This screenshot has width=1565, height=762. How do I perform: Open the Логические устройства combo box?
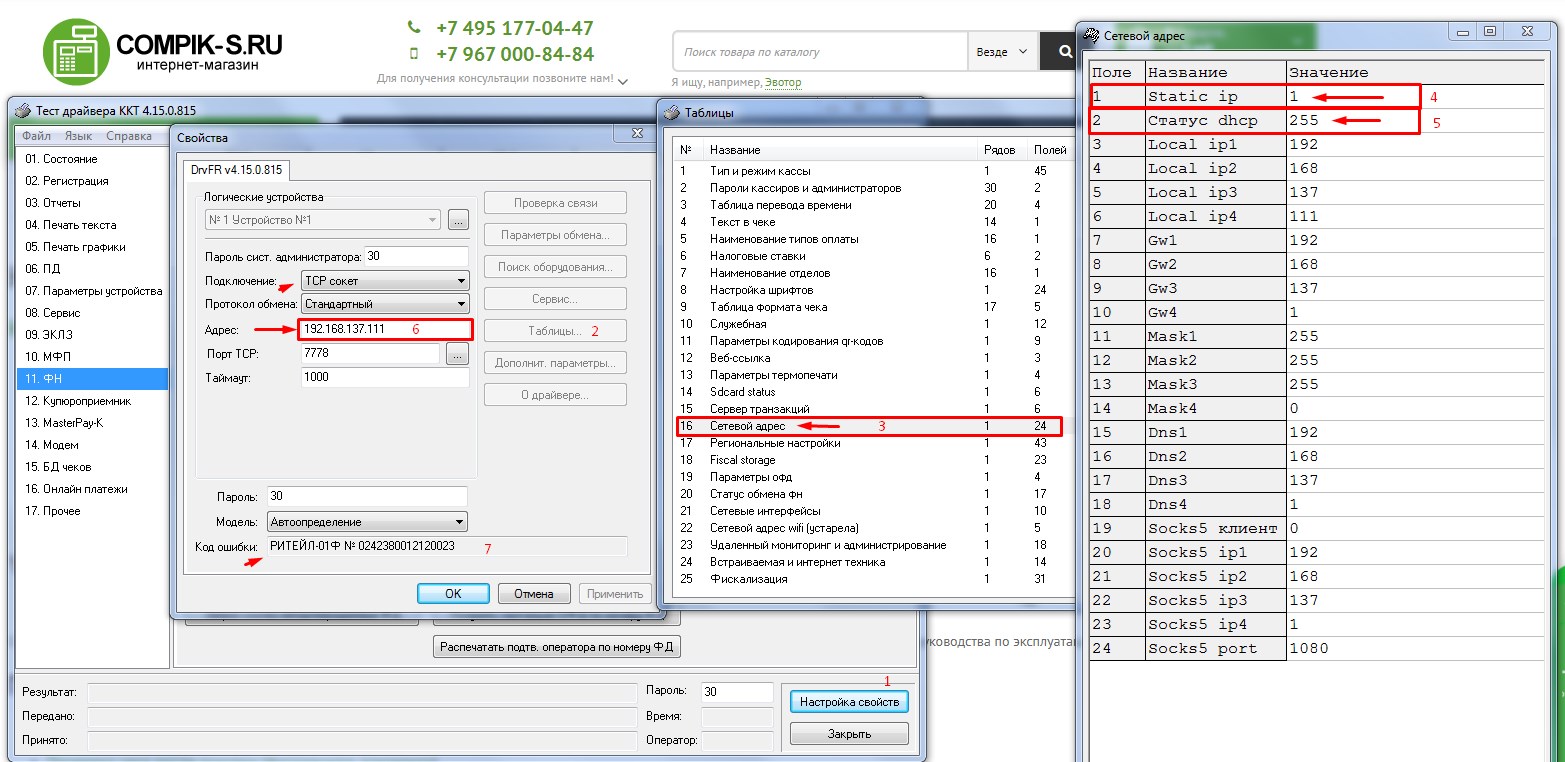click(322, 219)
